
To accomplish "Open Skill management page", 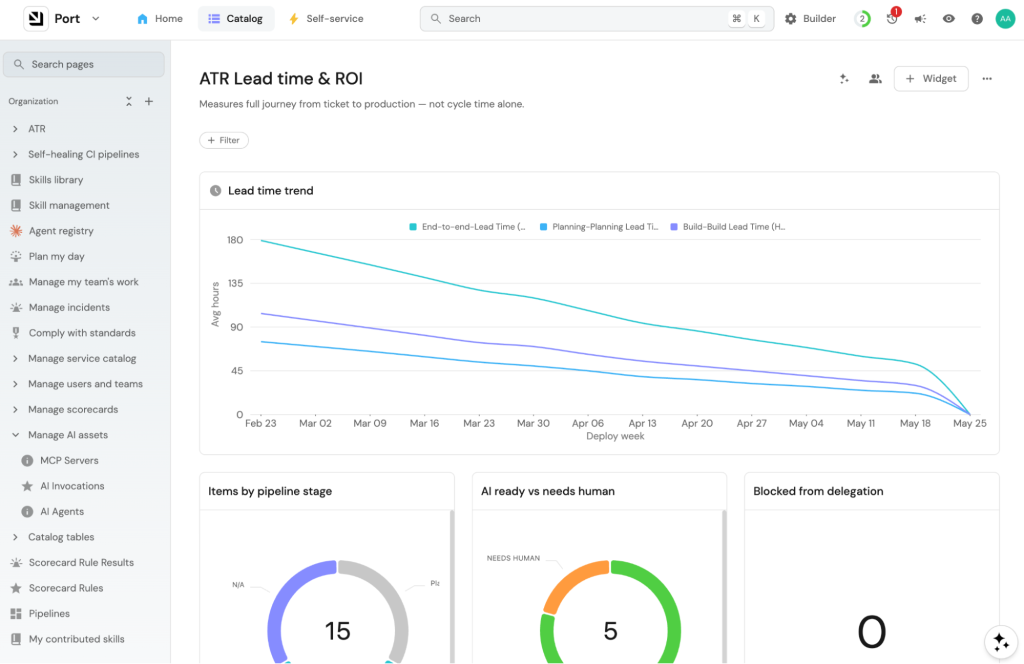I will click(x=69, y=205).
